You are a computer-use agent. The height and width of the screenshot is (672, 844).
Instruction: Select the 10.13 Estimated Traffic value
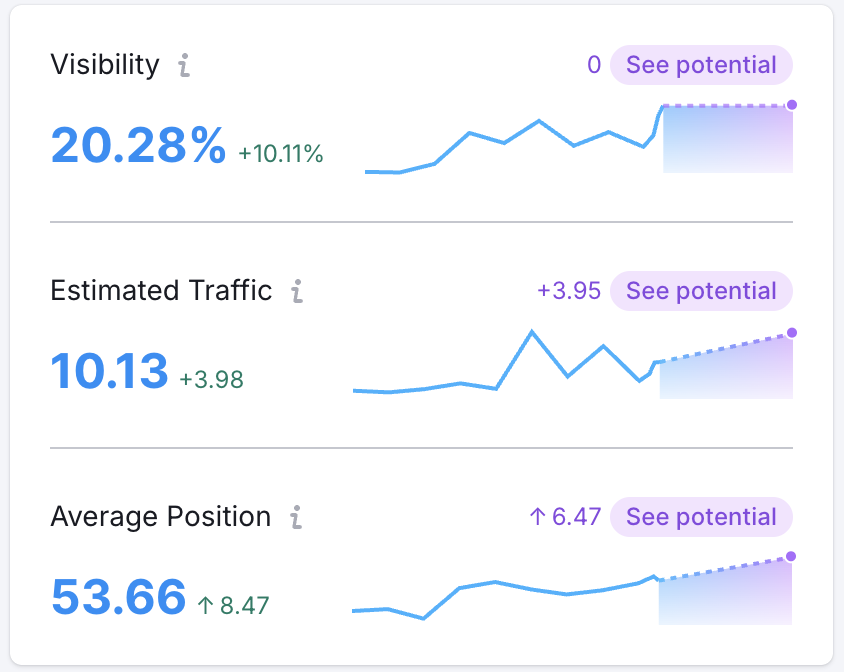109,372
